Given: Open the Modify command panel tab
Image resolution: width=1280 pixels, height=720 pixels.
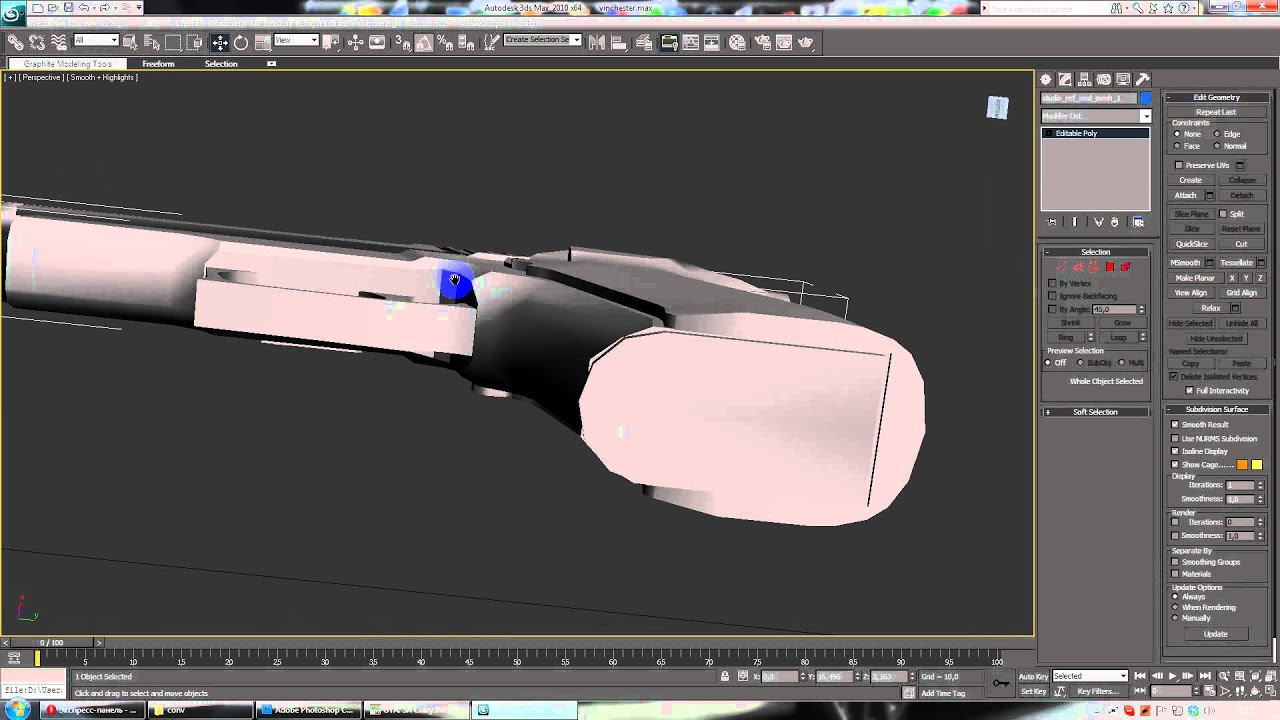Looking at the screenshot, I should point(1065,79).
